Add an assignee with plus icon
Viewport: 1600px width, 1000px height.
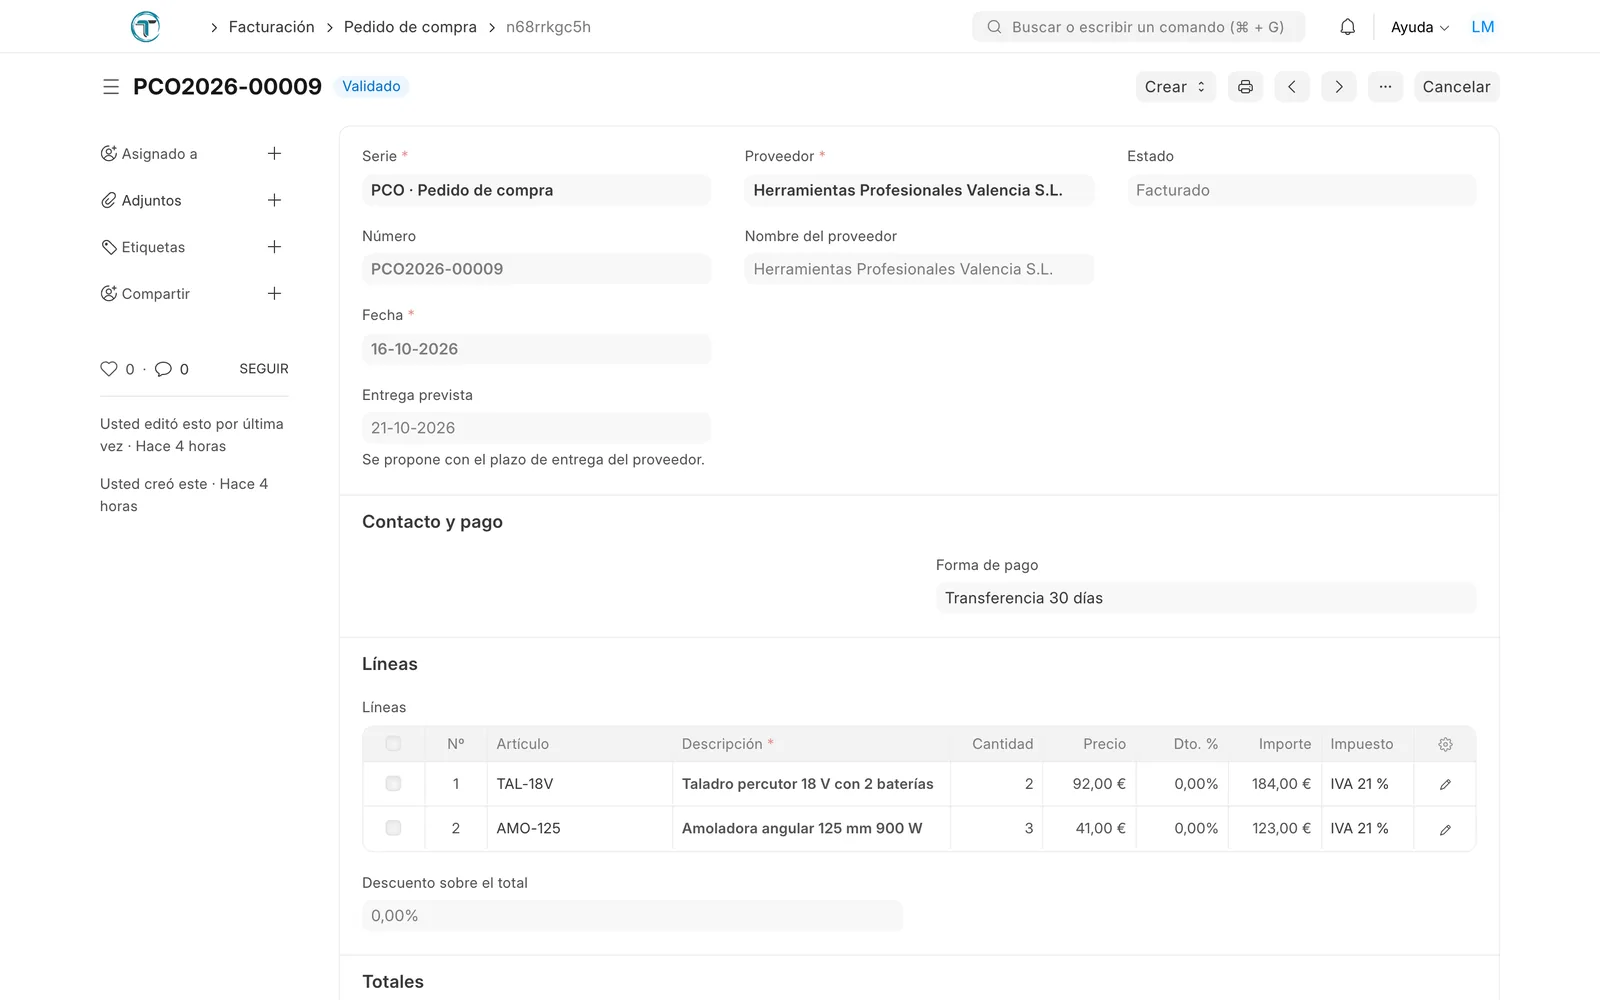coord(274,153)
